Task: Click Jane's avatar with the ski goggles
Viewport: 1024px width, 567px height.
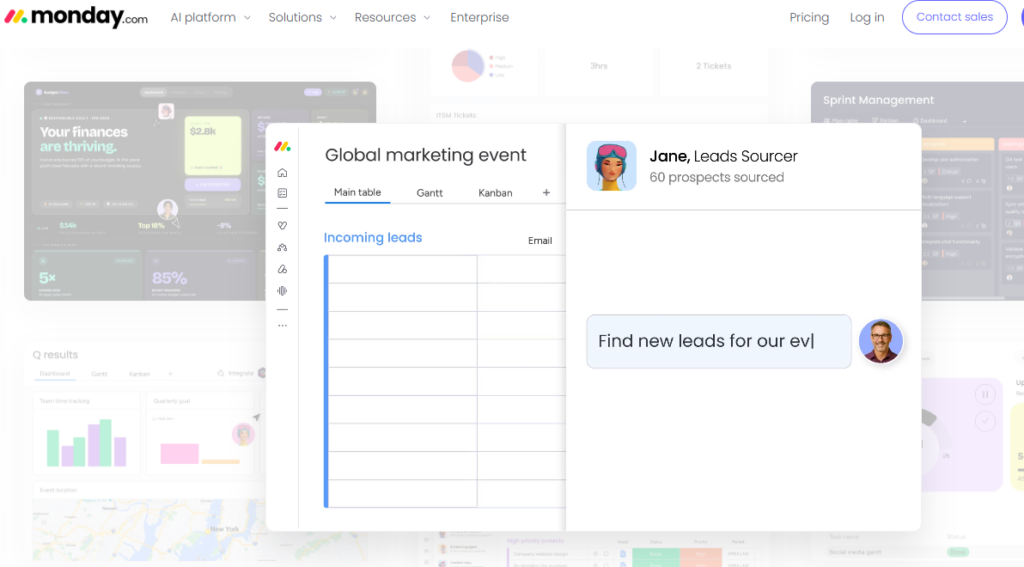Action: pos(611,166)
